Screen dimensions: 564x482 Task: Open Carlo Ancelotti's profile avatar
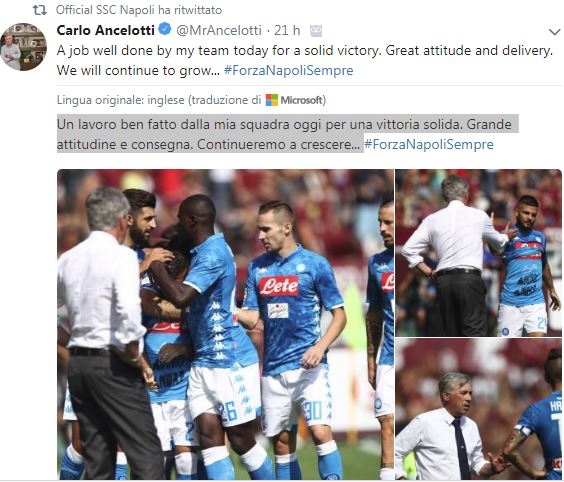point(23,47)
